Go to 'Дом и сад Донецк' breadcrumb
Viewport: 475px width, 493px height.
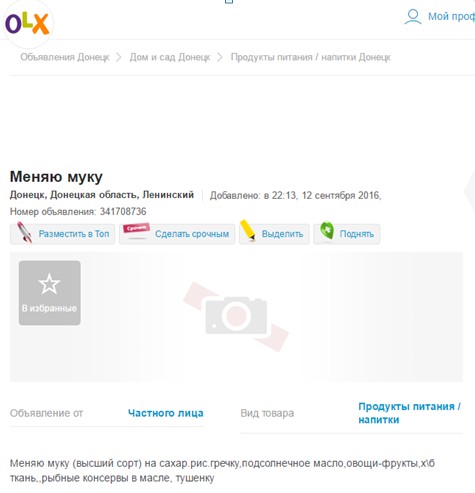coord(170,57)
